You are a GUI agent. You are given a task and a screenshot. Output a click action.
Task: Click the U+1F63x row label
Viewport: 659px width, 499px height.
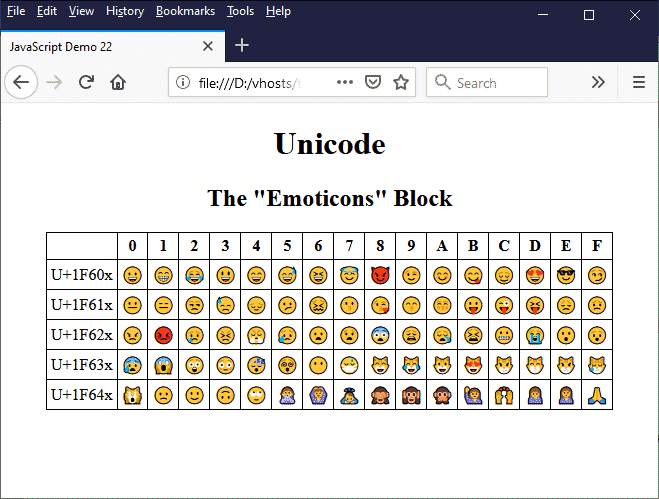[82, 364]
